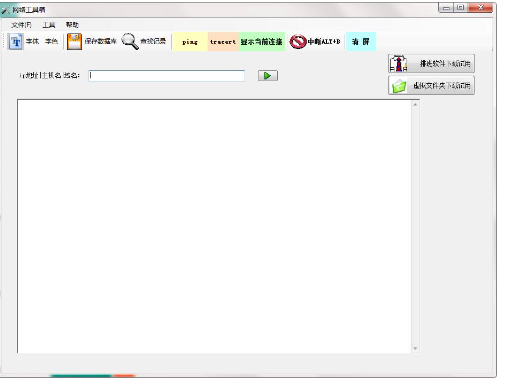
Task: Close the network tool window
Action: pos(480,8)
